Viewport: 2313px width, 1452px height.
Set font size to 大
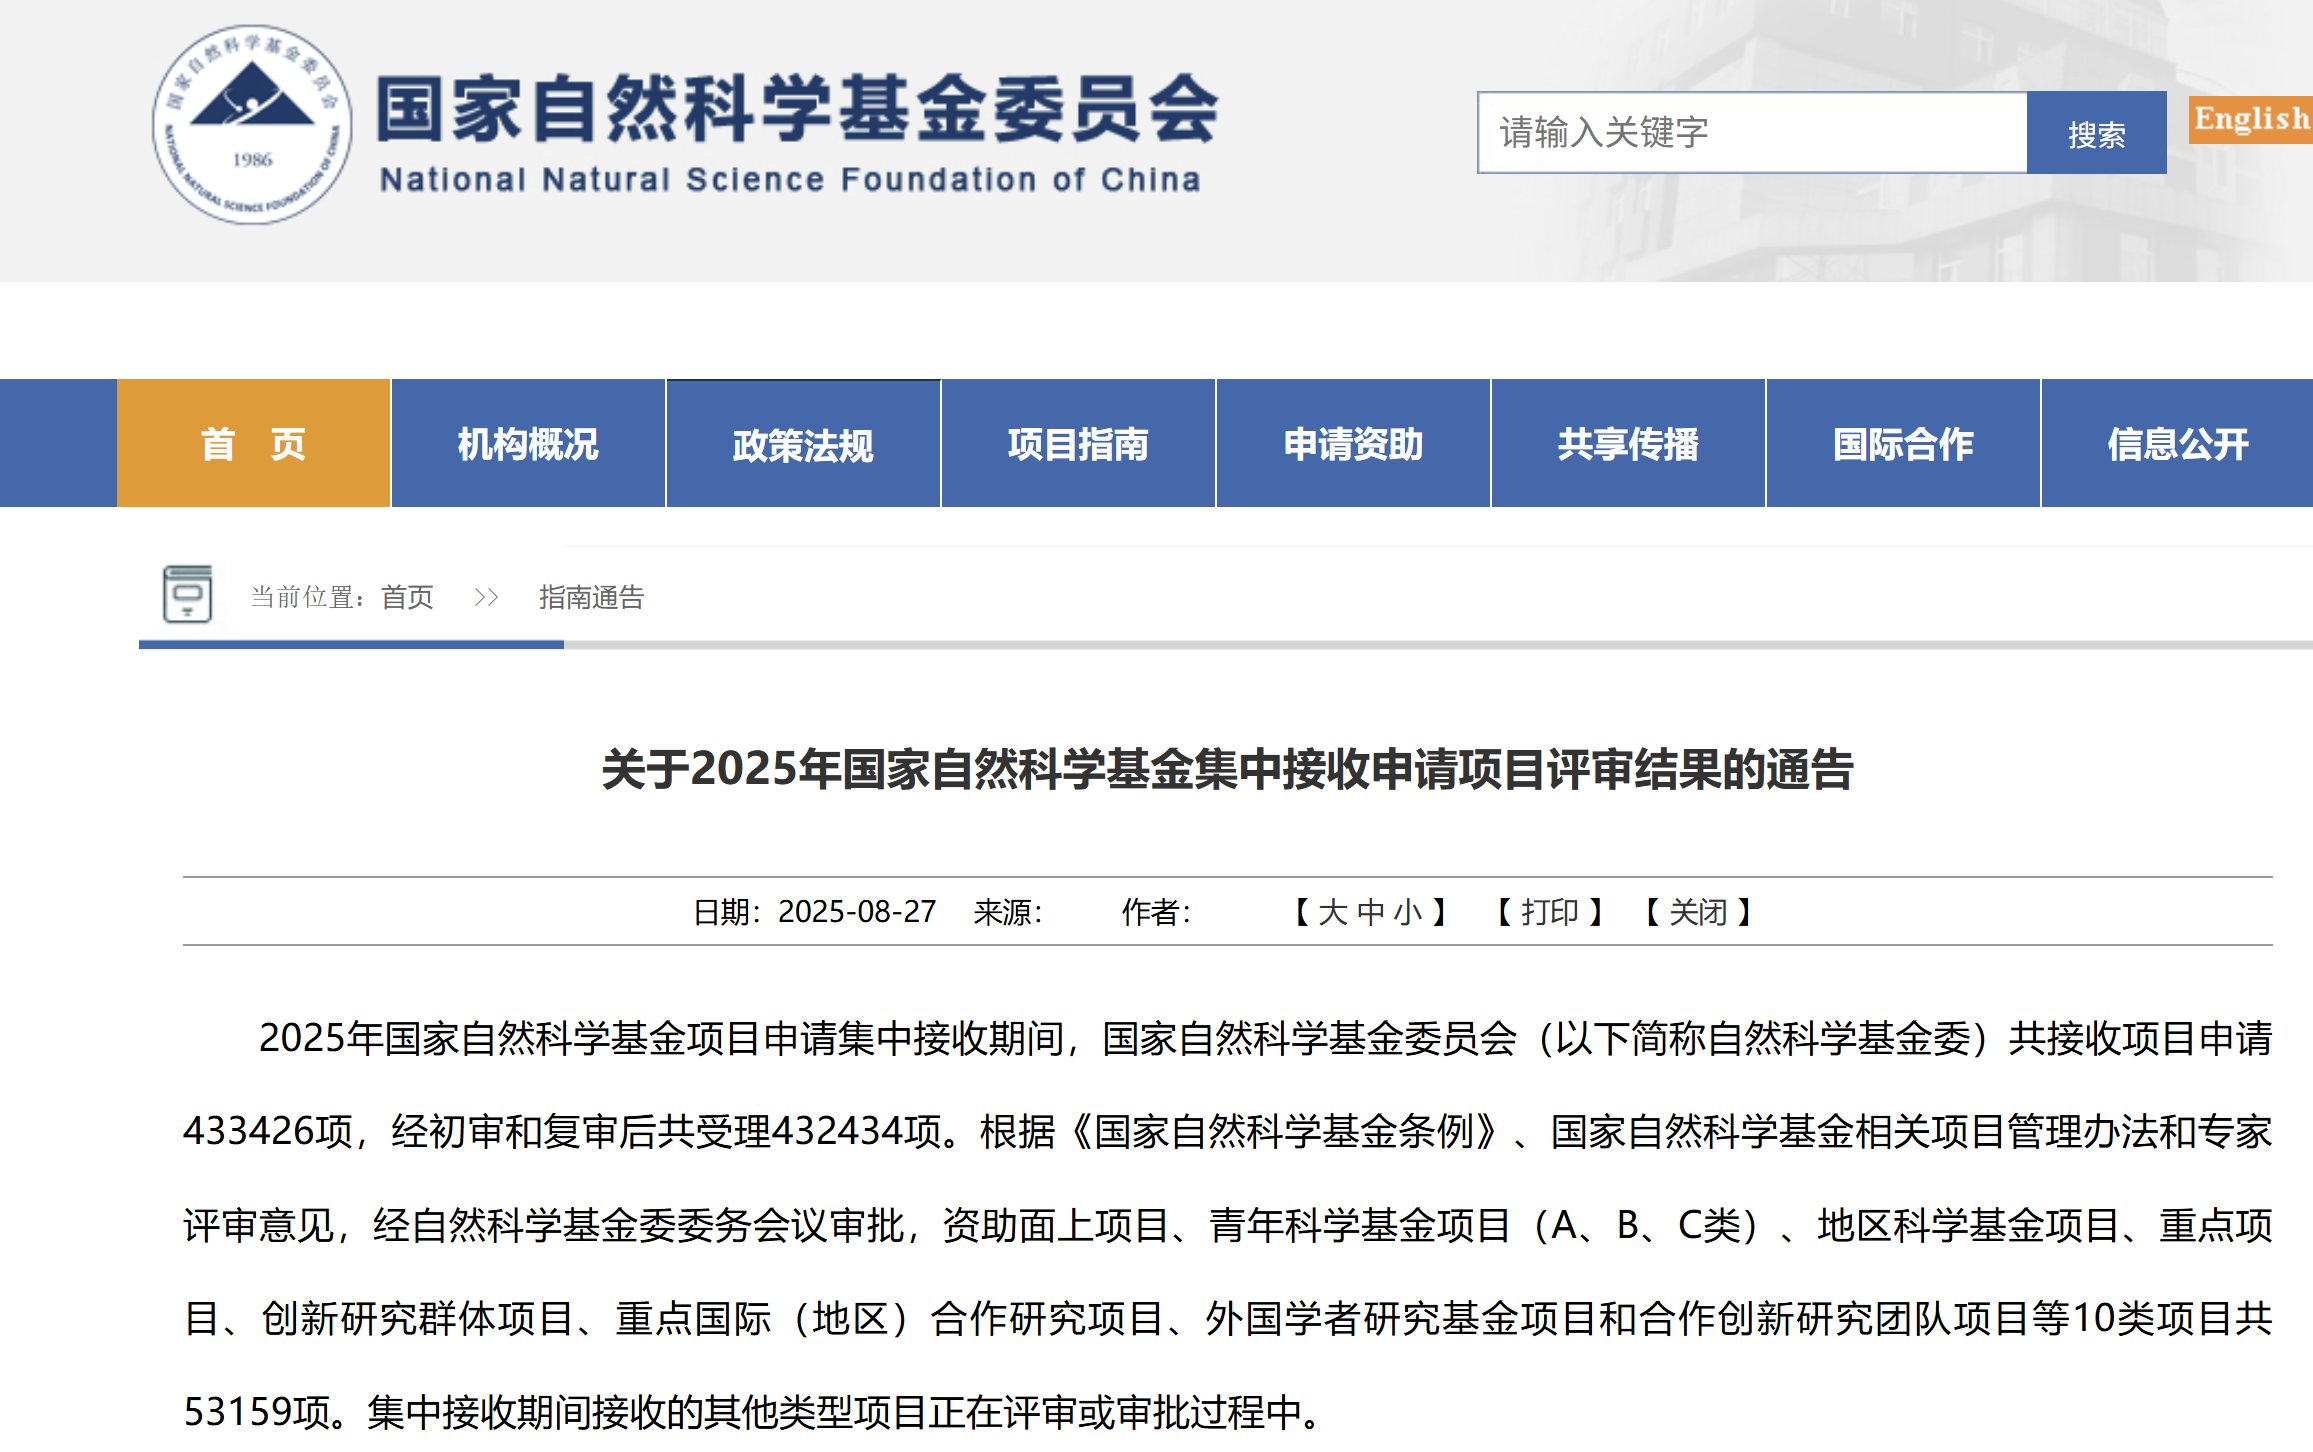pos(1332,912)
